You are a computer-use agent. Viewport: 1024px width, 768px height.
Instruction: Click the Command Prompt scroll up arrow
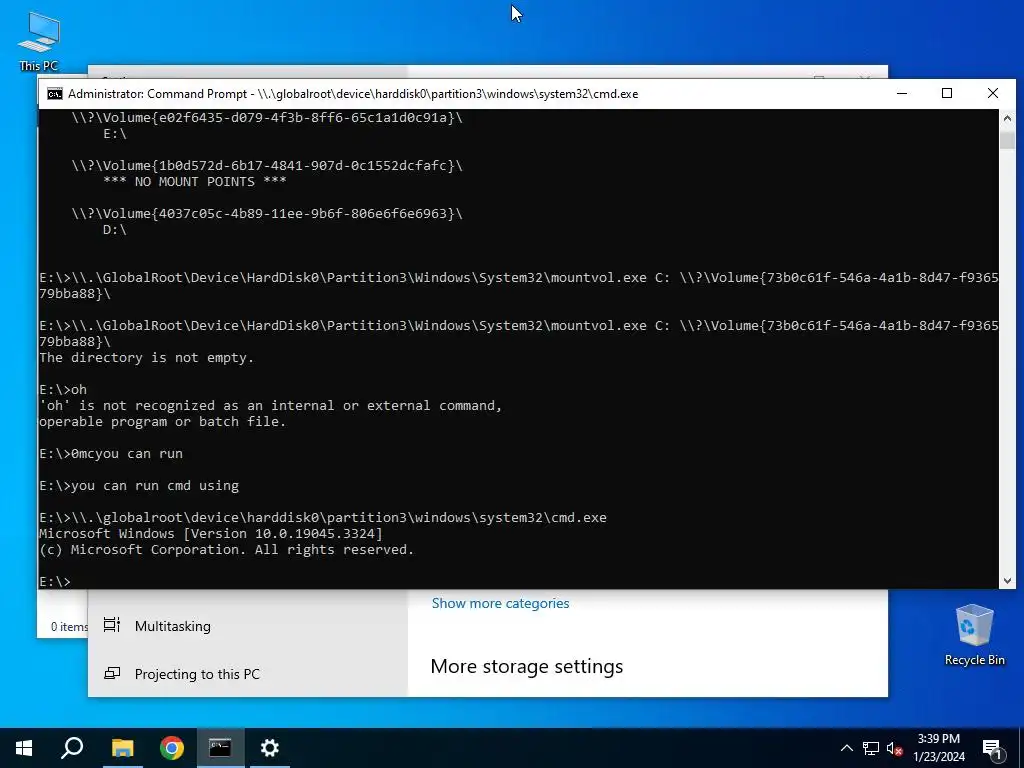(x=1007, y=118)
